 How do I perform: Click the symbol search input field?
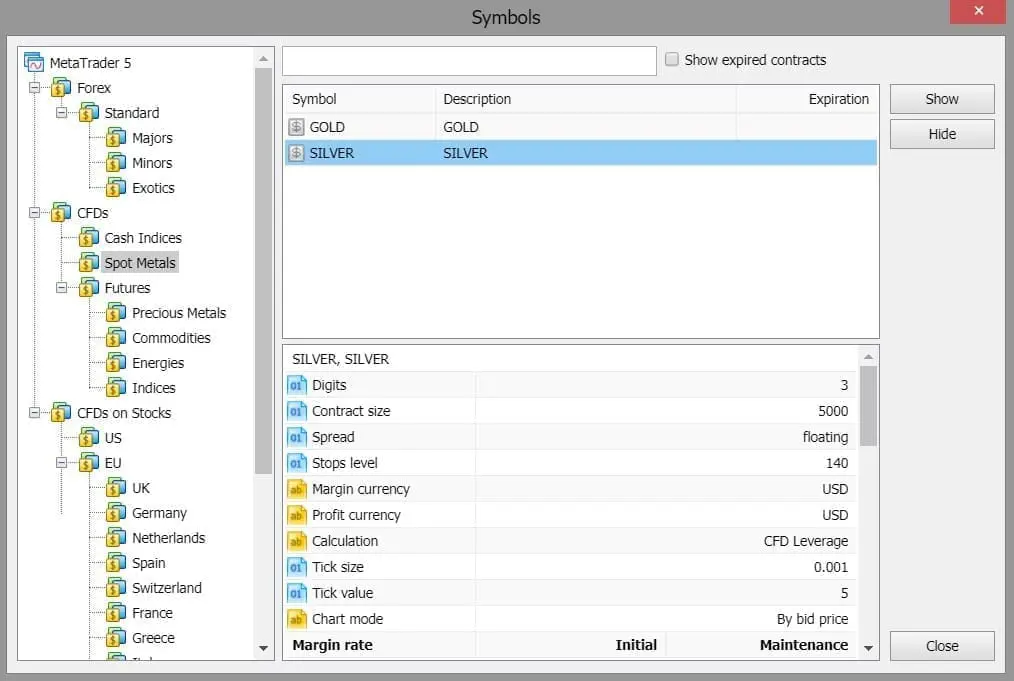click(x=470, y=60)
